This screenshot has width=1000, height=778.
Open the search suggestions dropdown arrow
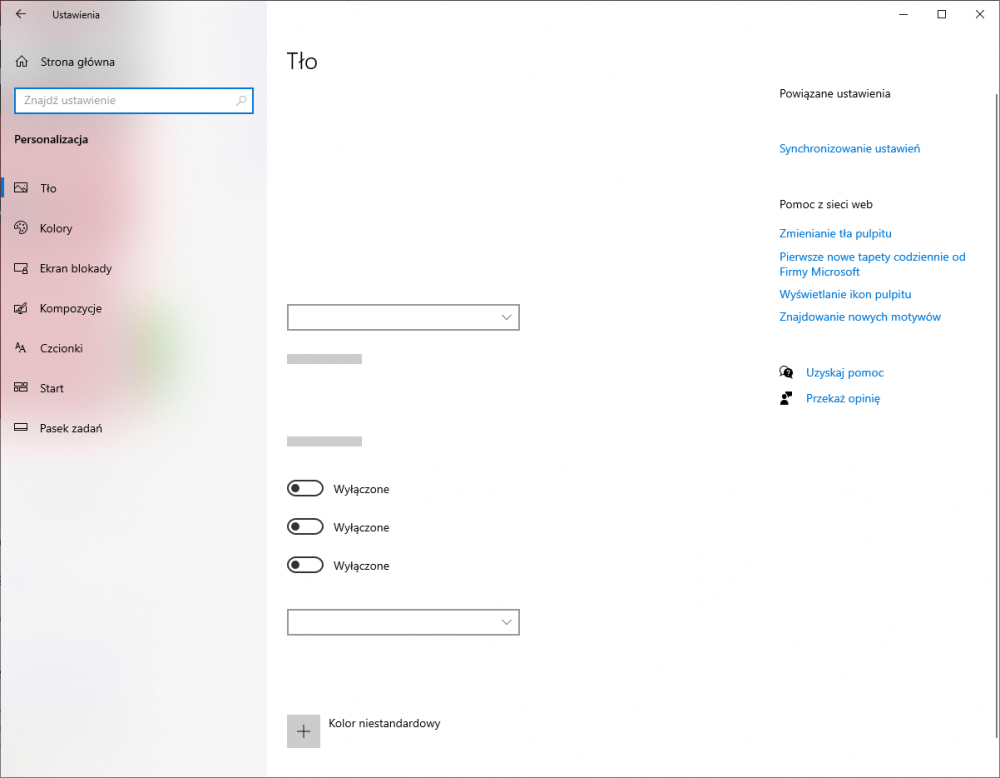click(x=241, y=100)
